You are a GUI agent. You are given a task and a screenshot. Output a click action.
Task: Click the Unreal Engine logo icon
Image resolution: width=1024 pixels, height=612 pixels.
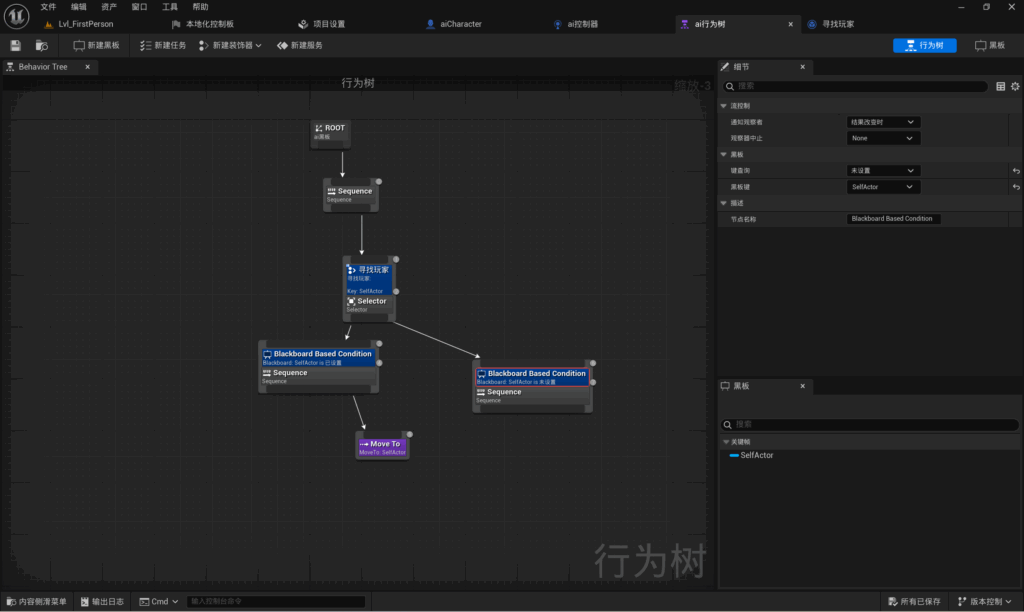pos(16,16)
